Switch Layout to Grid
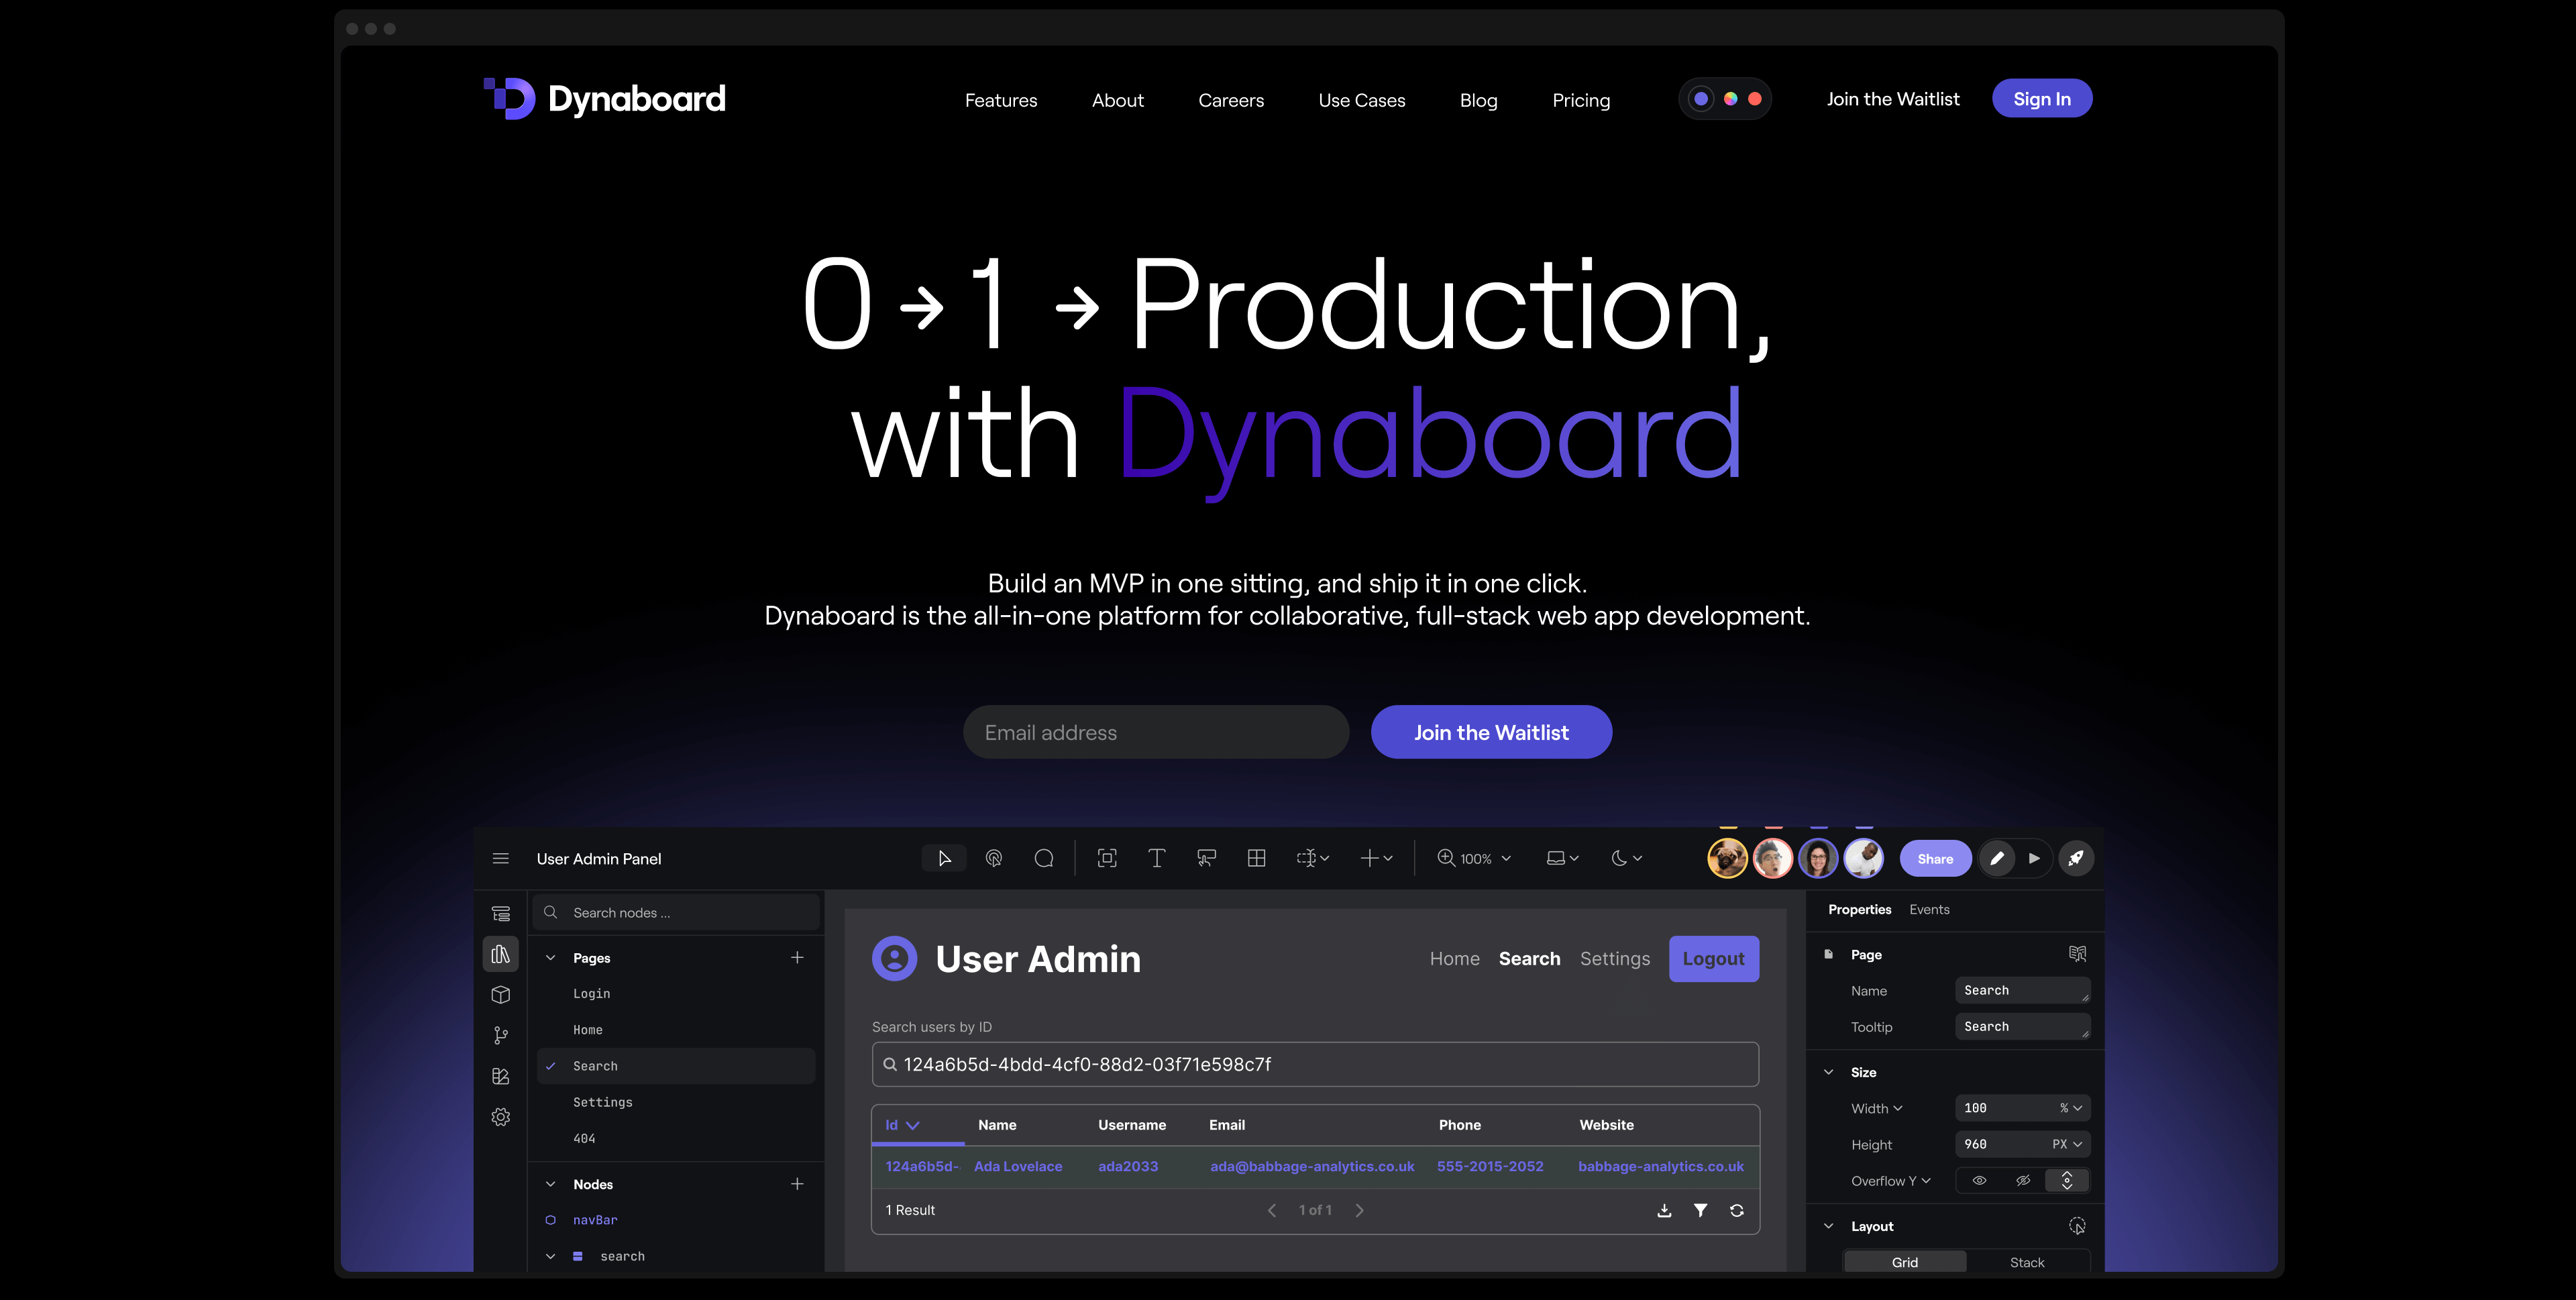This screenshot has height=1300, width=2576. (1905, 1262)
